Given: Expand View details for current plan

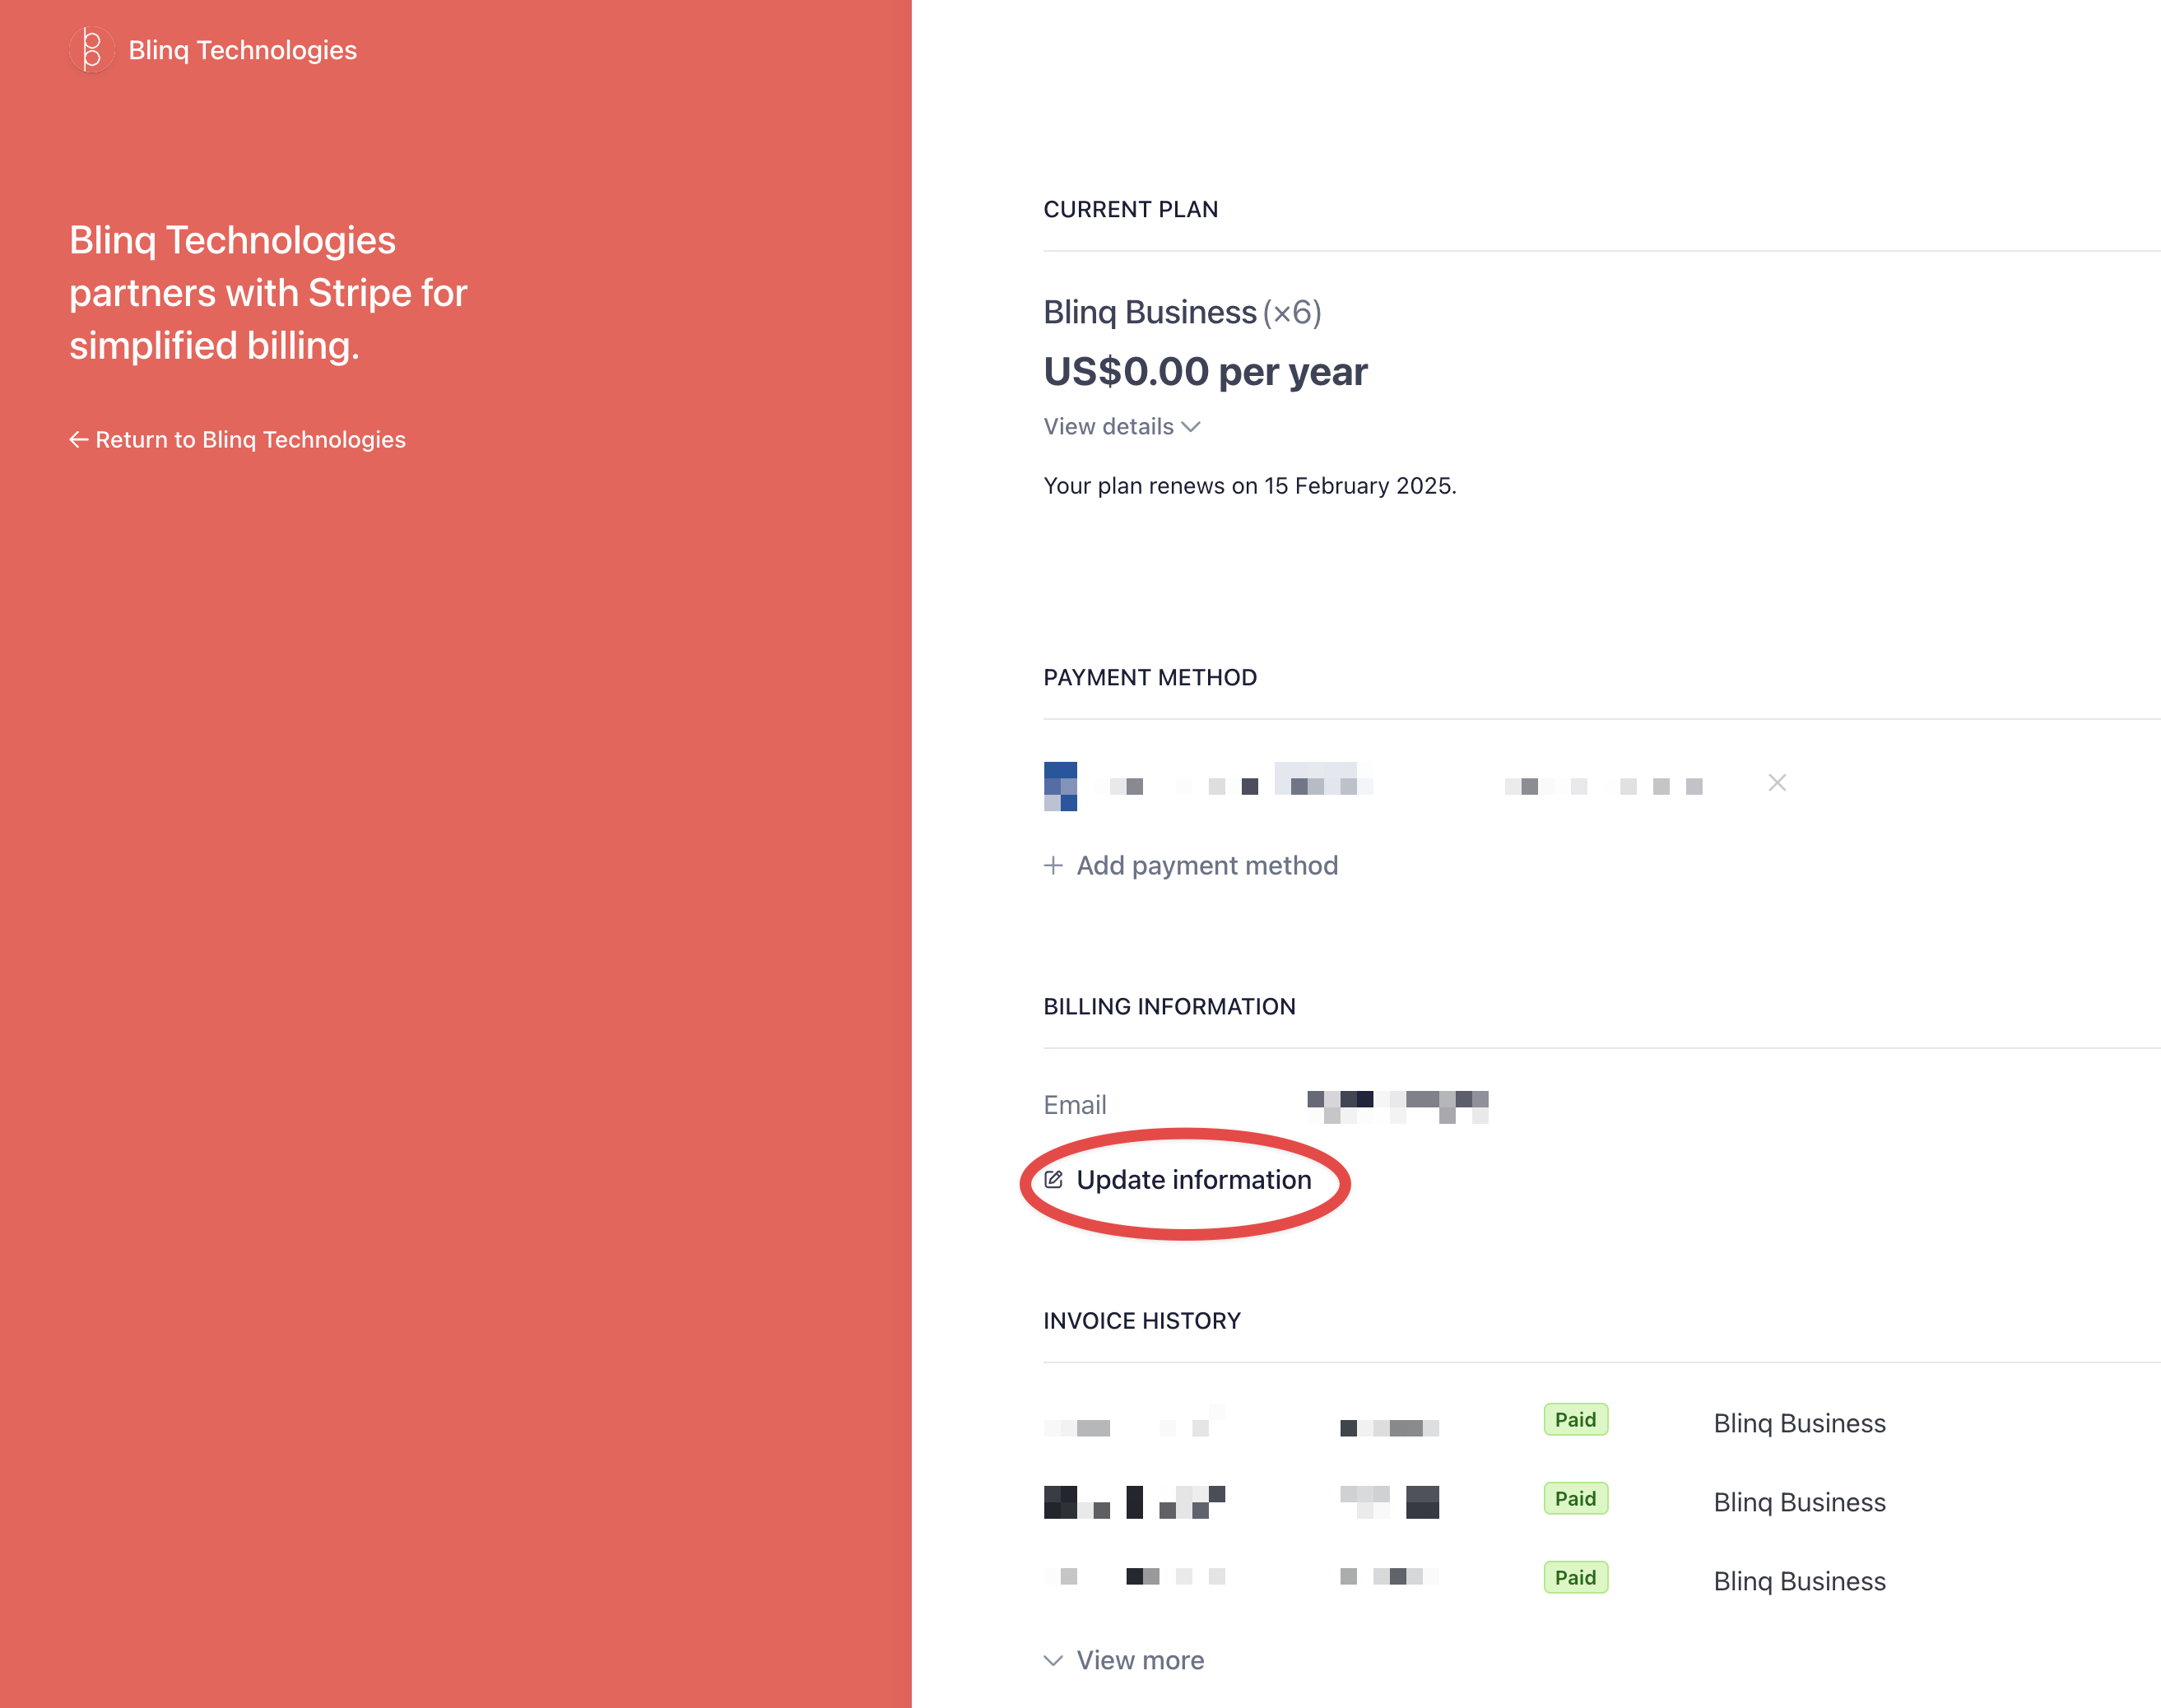Looking at the screenshot, I should pyautogui.click(x=1121, y=427).
